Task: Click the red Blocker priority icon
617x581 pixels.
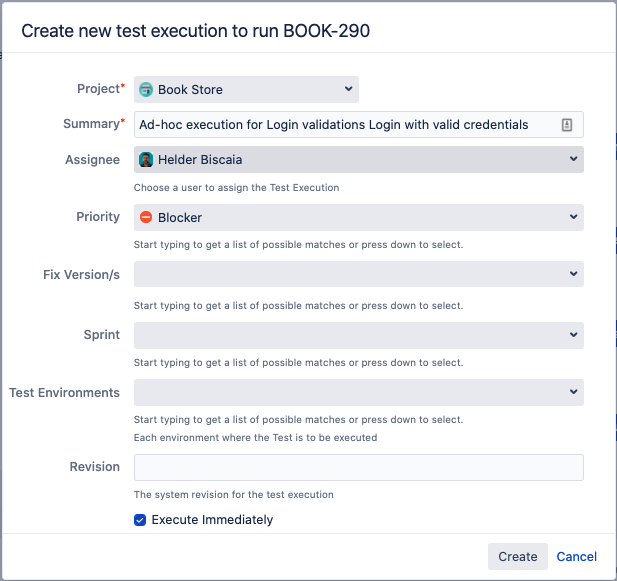Action: coord(146,217)
